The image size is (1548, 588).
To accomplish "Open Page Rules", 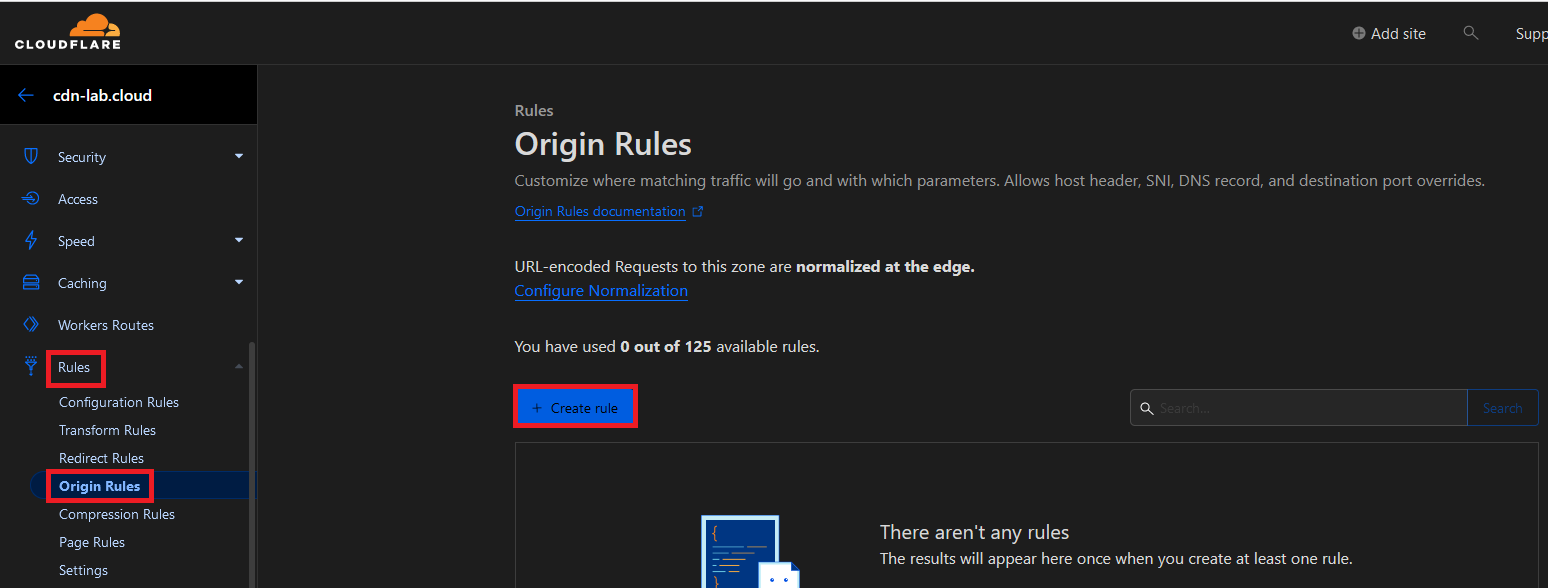I will (x=92, y=542).
